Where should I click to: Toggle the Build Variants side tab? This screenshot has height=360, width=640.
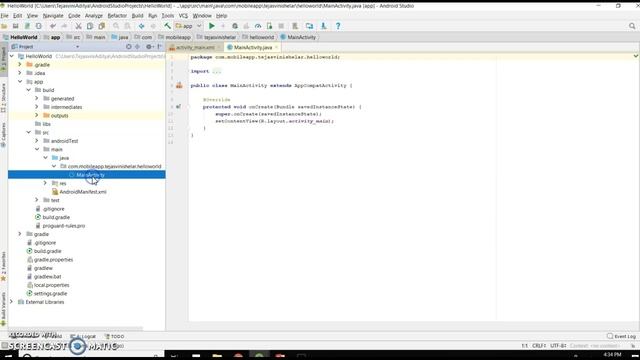[x=4, y=309]
